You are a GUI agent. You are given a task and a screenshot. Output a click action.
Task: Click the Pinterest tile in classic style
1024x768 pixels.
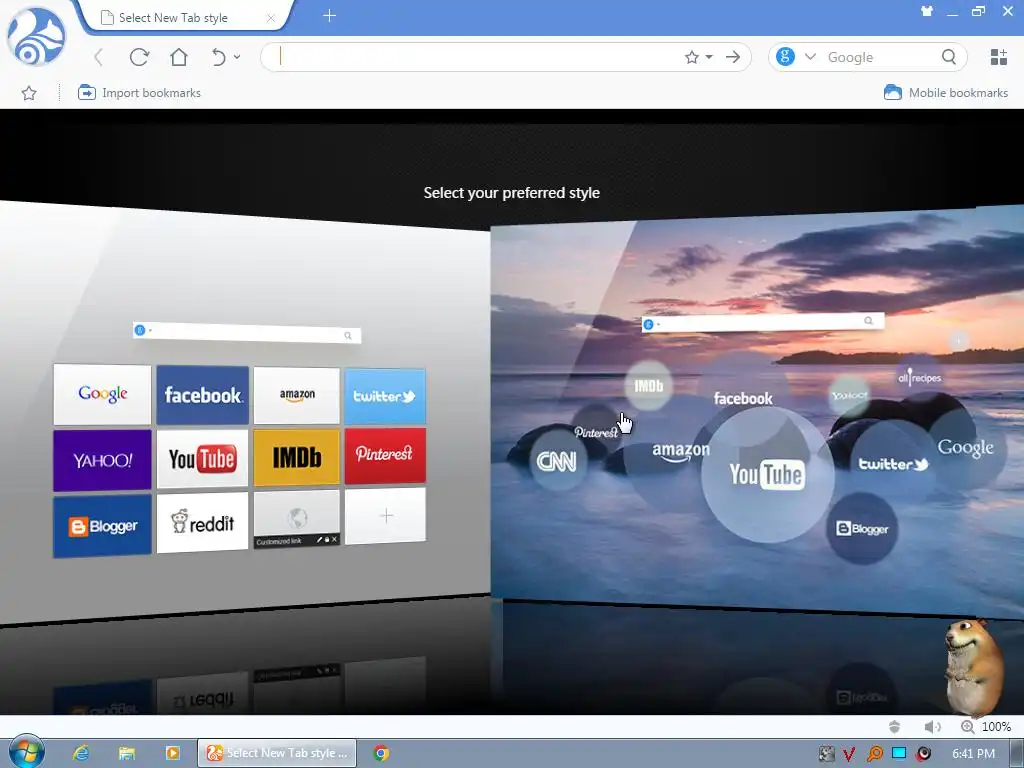point(385,456)
